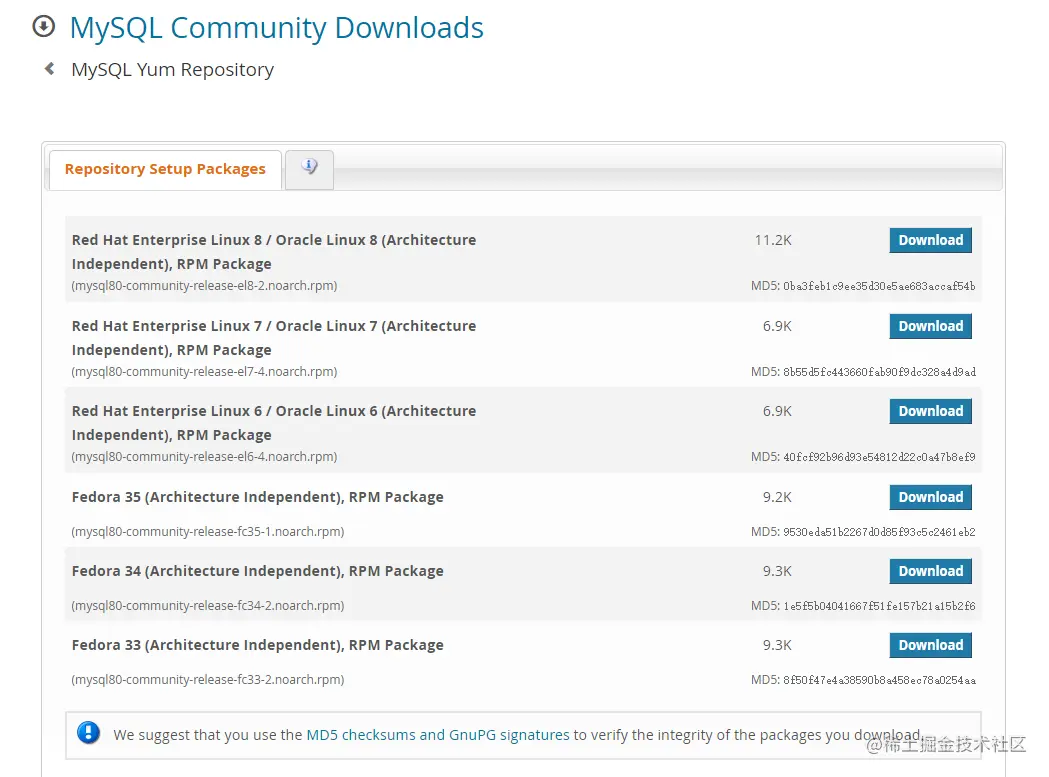Click filename mysql80-community-release-fc34-2.noarch.rpm
The width and height of the screenshot is (1049, 777).
pyautogui.click(x=207, y=606)
